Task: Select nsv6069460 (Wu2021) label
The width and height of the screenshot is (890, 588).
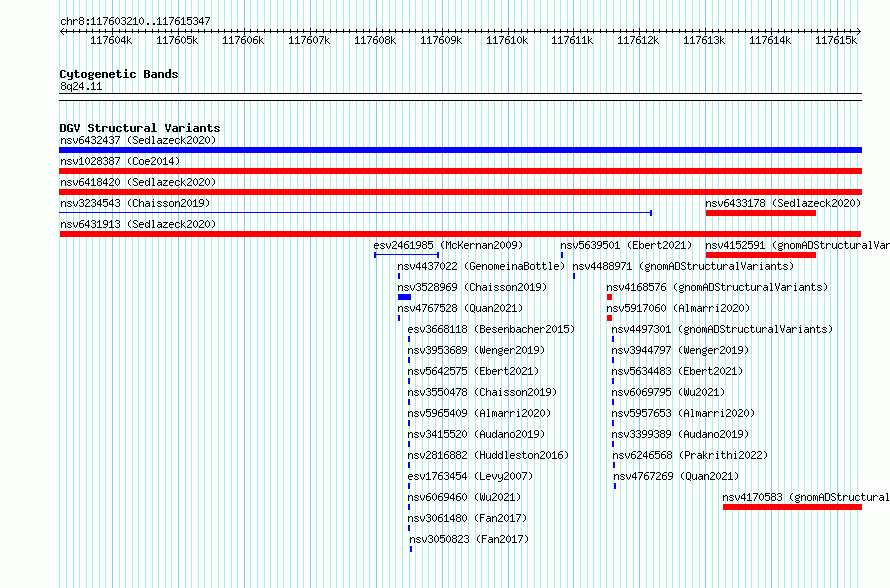Action: pyautogui.click(x=464, y=497)
